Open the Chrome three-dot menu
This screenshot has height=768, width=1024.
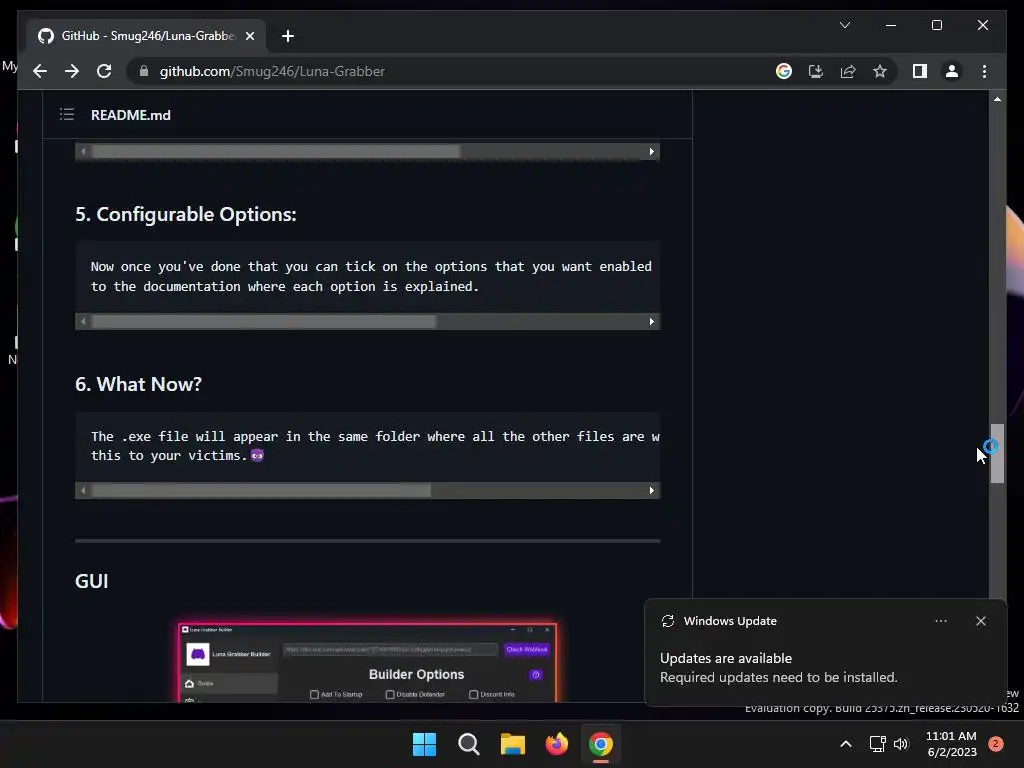click(x=984, y=71)
